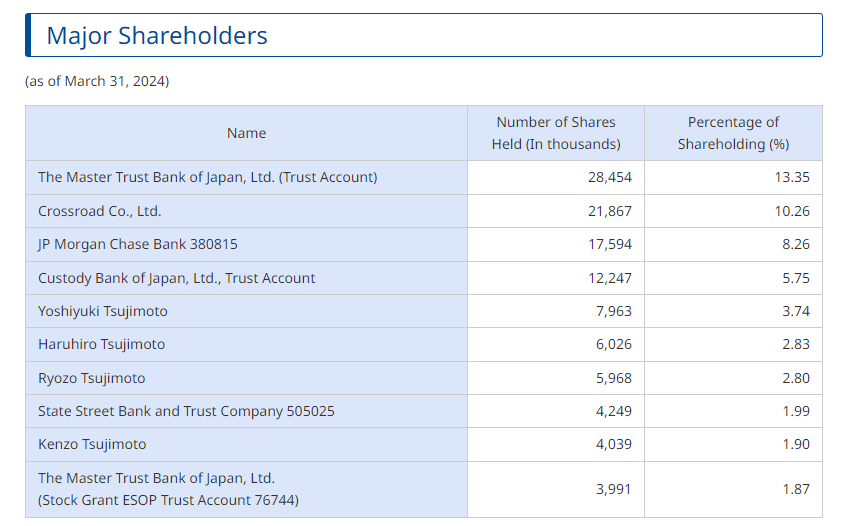Click the Number of Shares Held header

coord(556,133)
